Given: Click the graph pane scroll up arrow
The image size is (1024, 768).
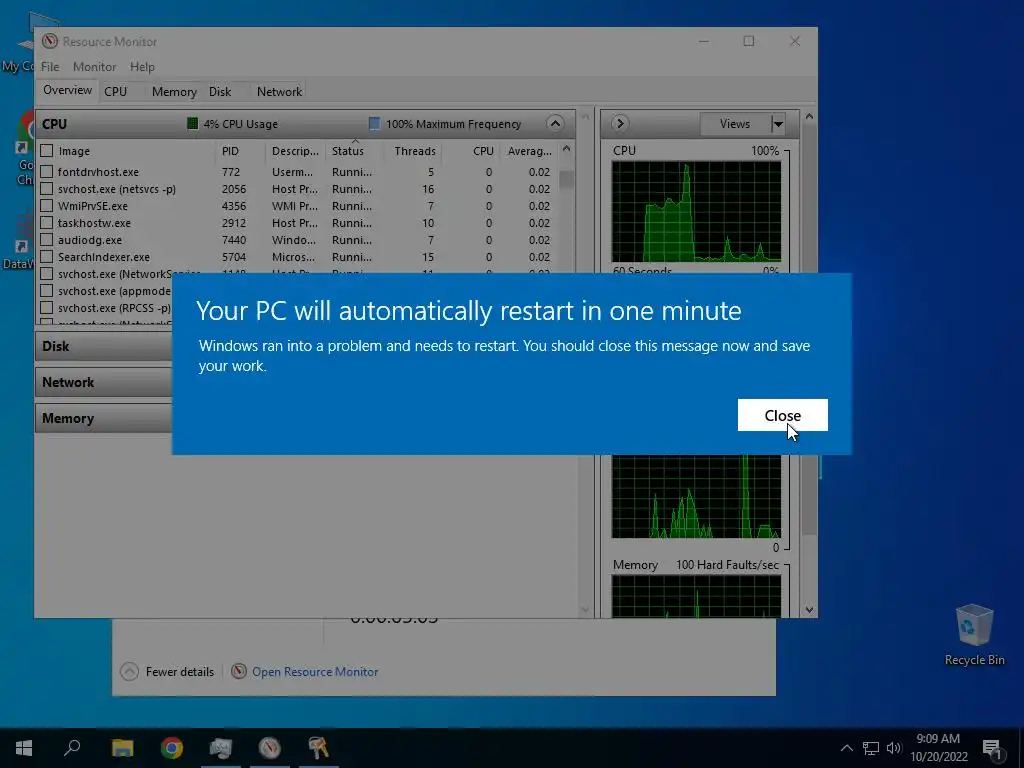Looking at the screenshot, I should [x=809, y=117].
